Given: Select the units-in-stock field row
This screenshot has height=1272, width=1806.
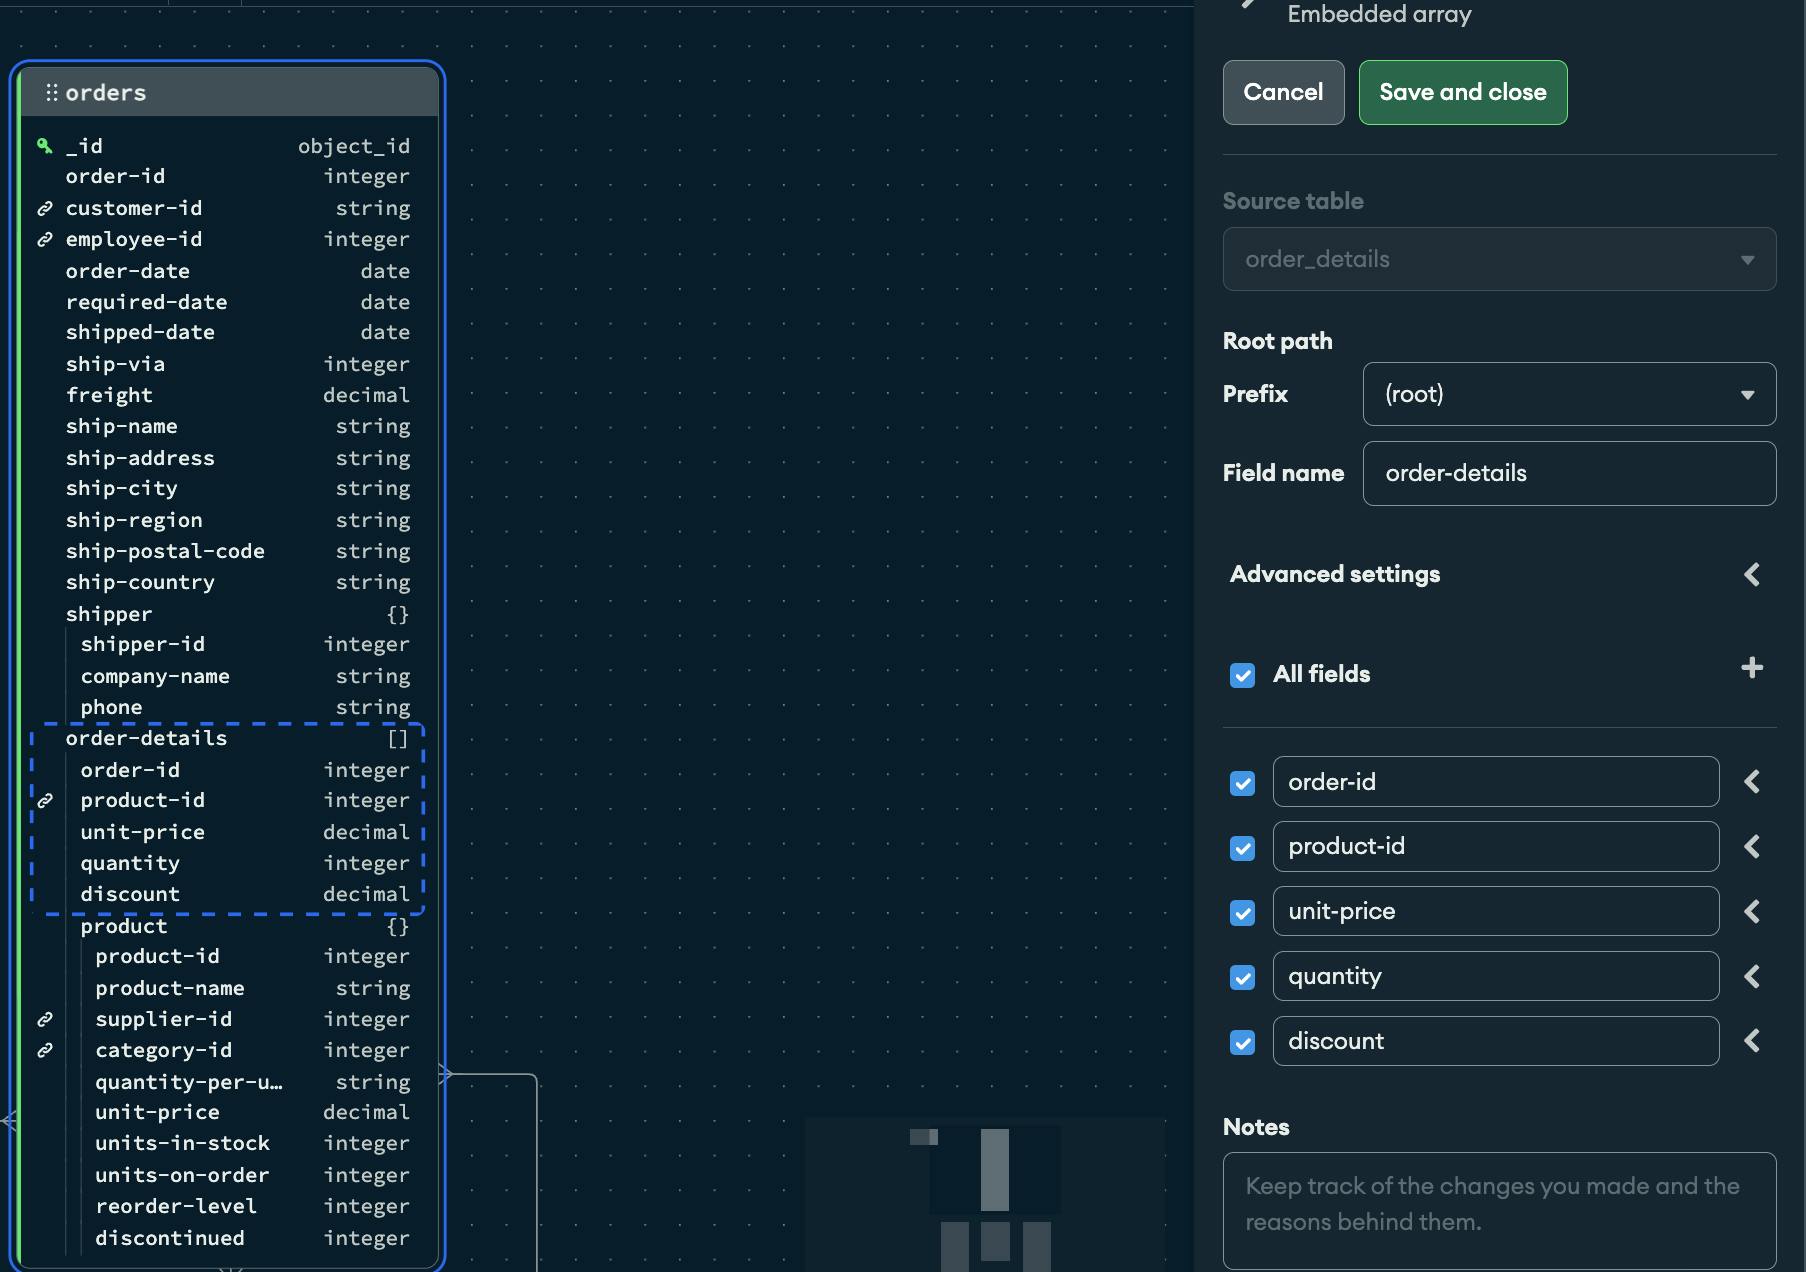Looking at the screenshot, I should 229,1143.
